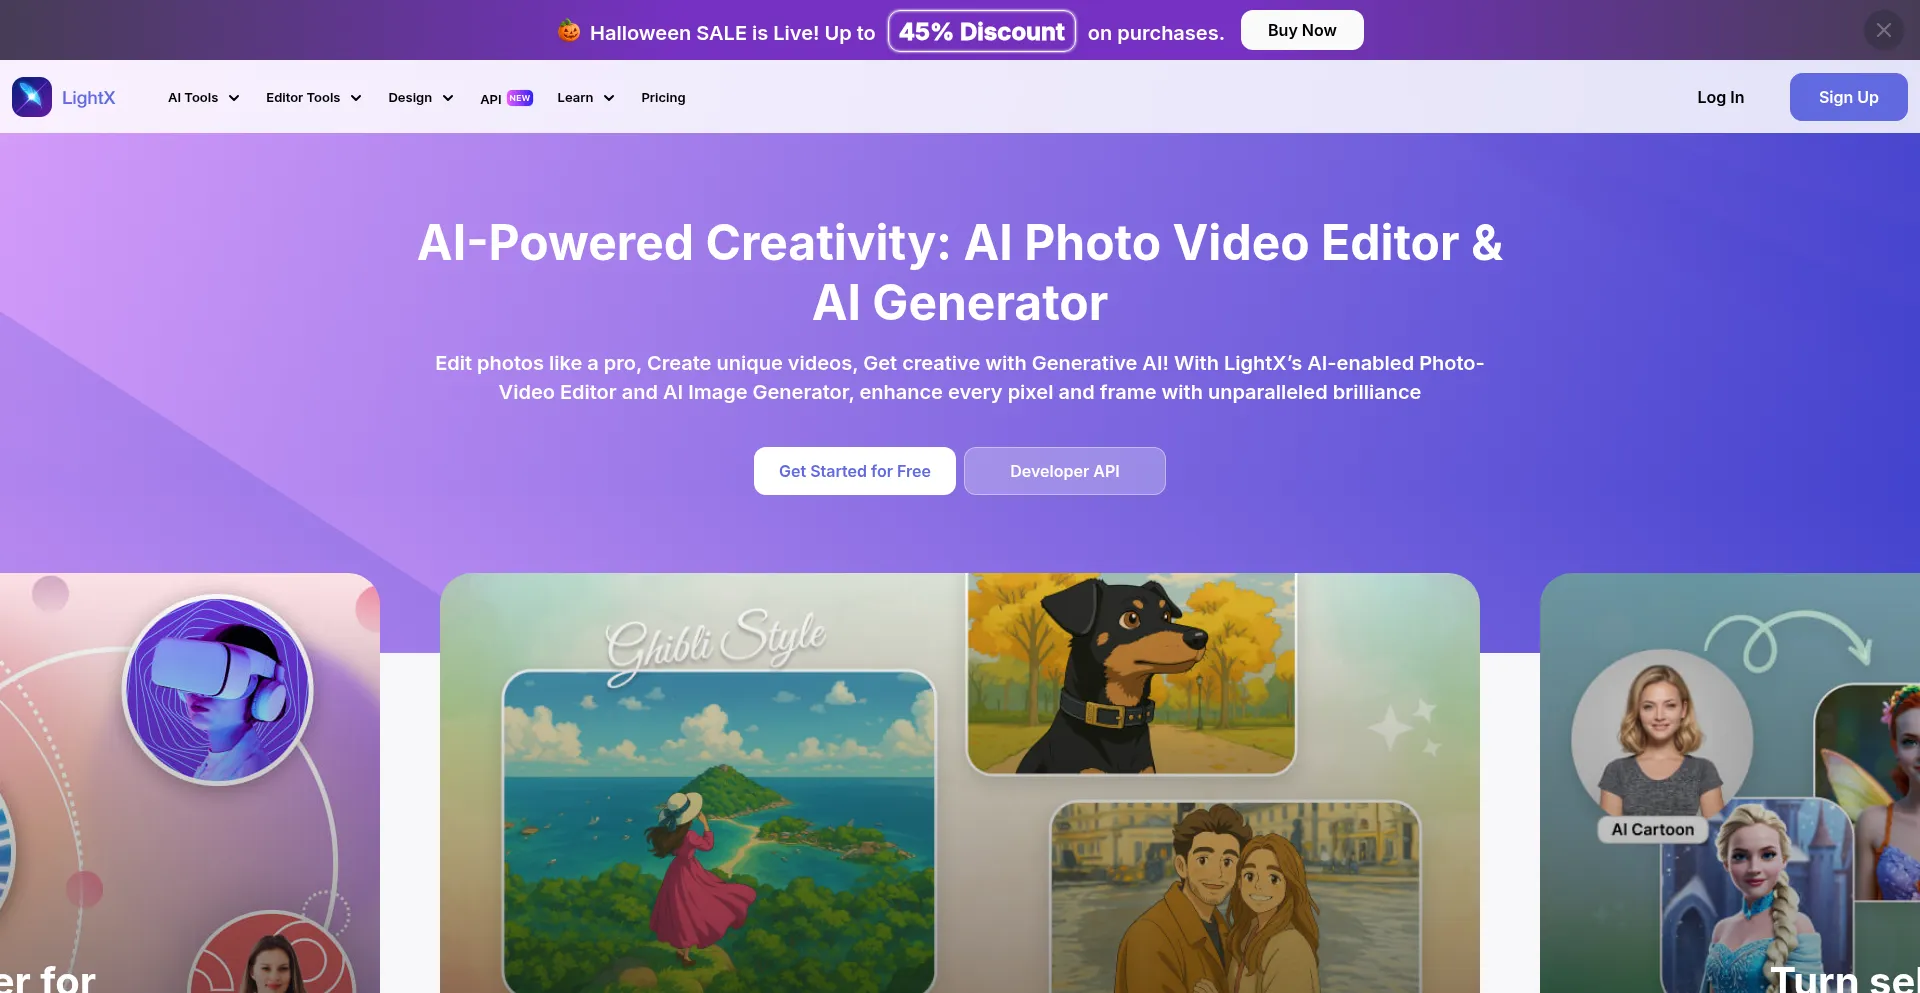Click the AI Cartoon label tag
1920x993 pixels.
(x=1652, y=829)
